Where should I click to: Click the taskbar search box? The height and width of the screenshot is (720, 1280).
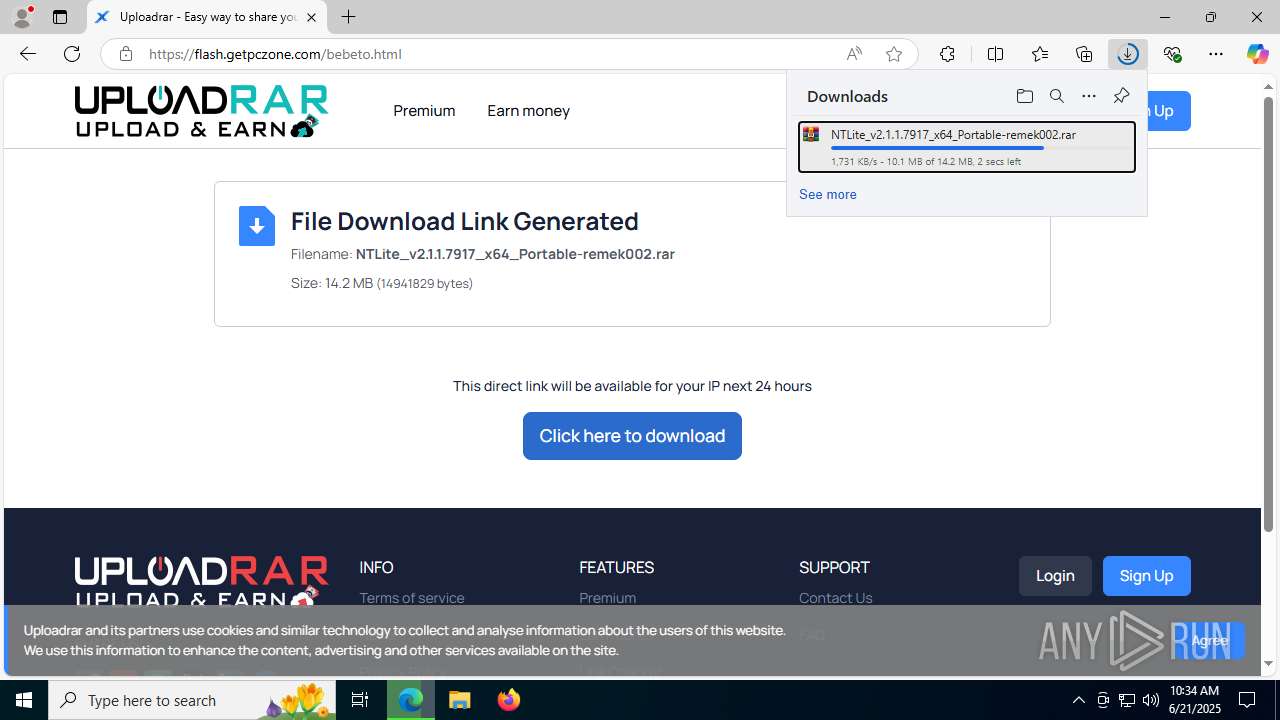tap(192, 700)
